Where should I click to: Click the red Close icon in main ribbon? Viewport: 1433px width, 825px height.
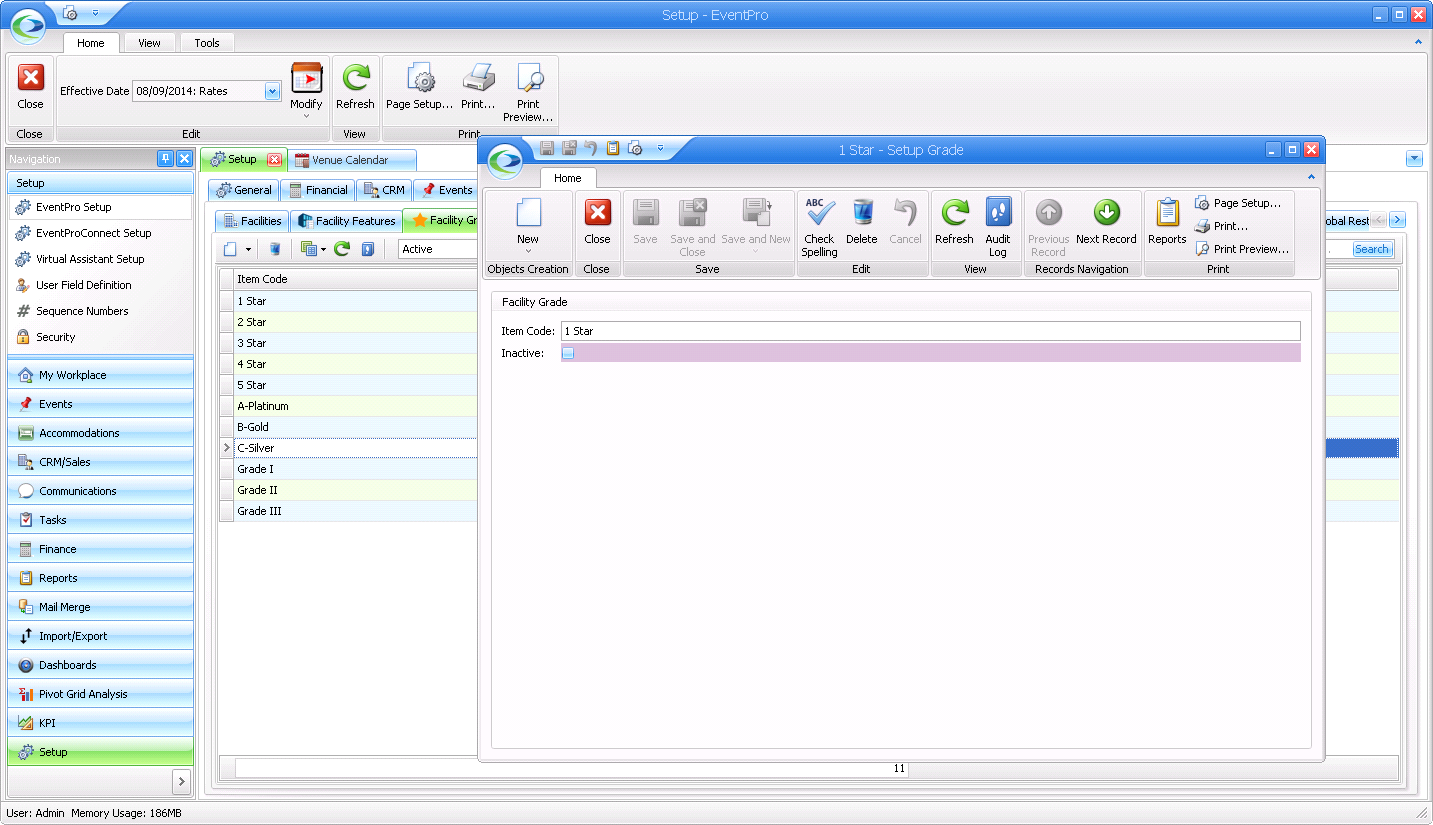(31, 78)
